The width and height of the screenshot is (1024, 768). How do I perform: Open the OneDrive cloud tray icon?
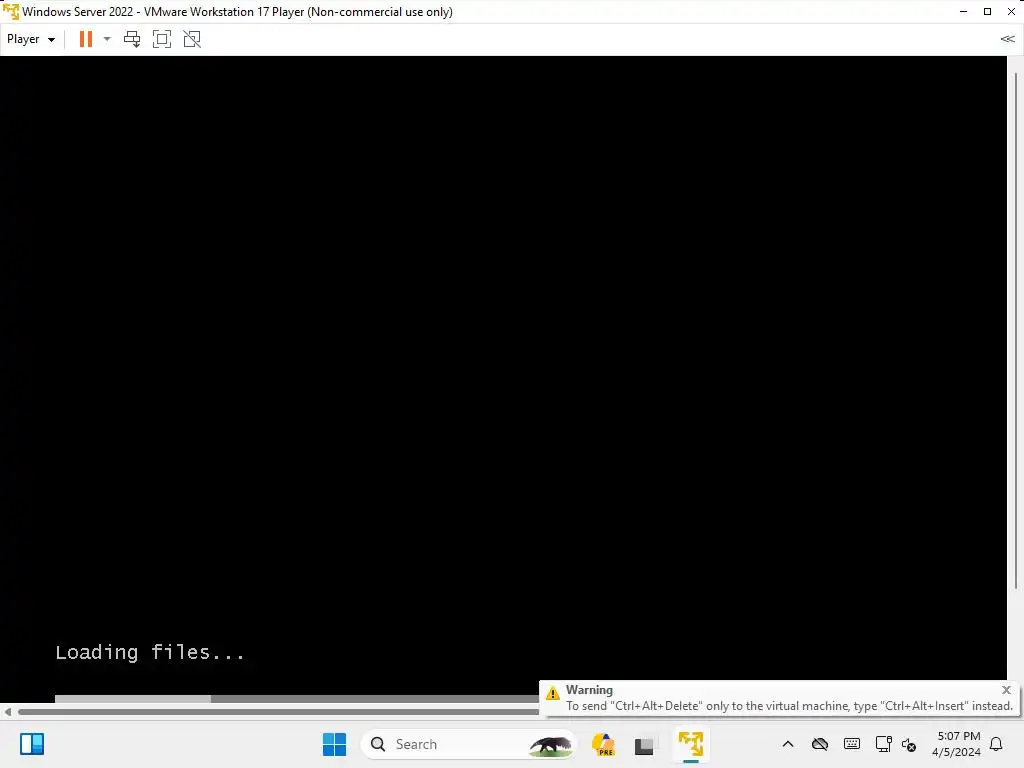pyautogui.click(x=820, y=744)
